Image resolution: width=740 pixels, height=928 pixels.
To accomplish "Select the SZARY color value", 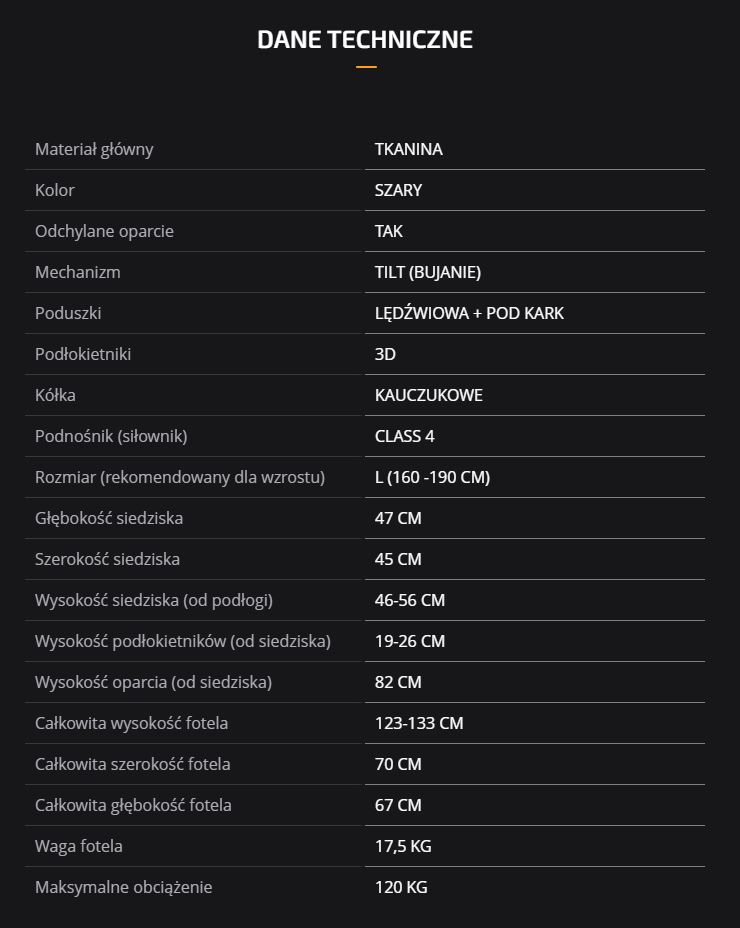I will pos(398,190).
